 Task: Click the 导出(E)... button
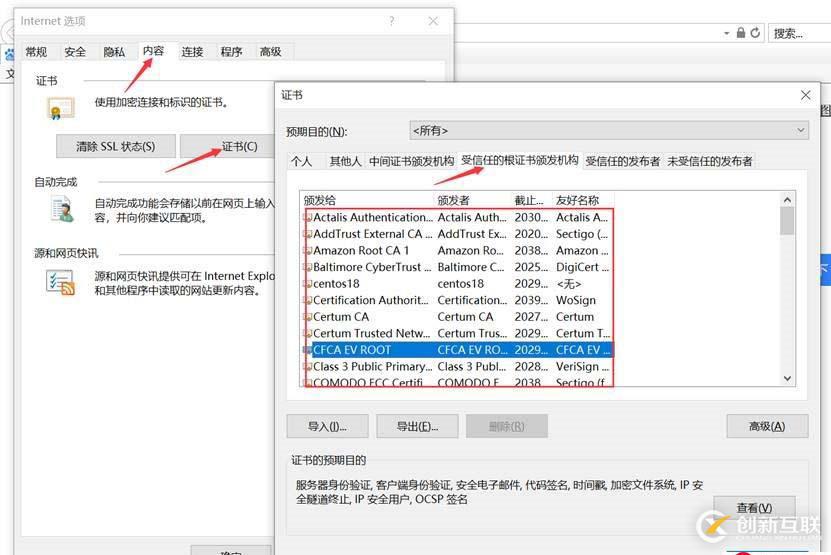pyautogui.click(x=417, y=426)
